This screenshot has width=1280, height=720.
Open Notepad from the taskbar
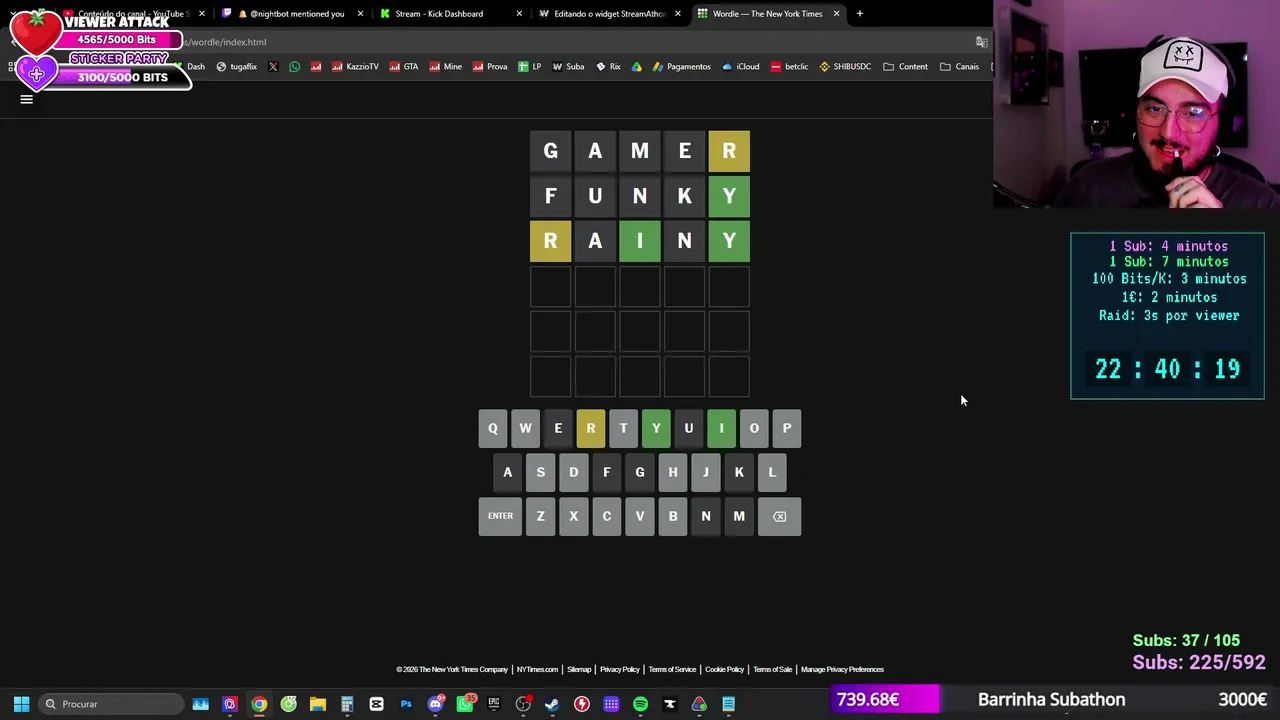(729, 704)
